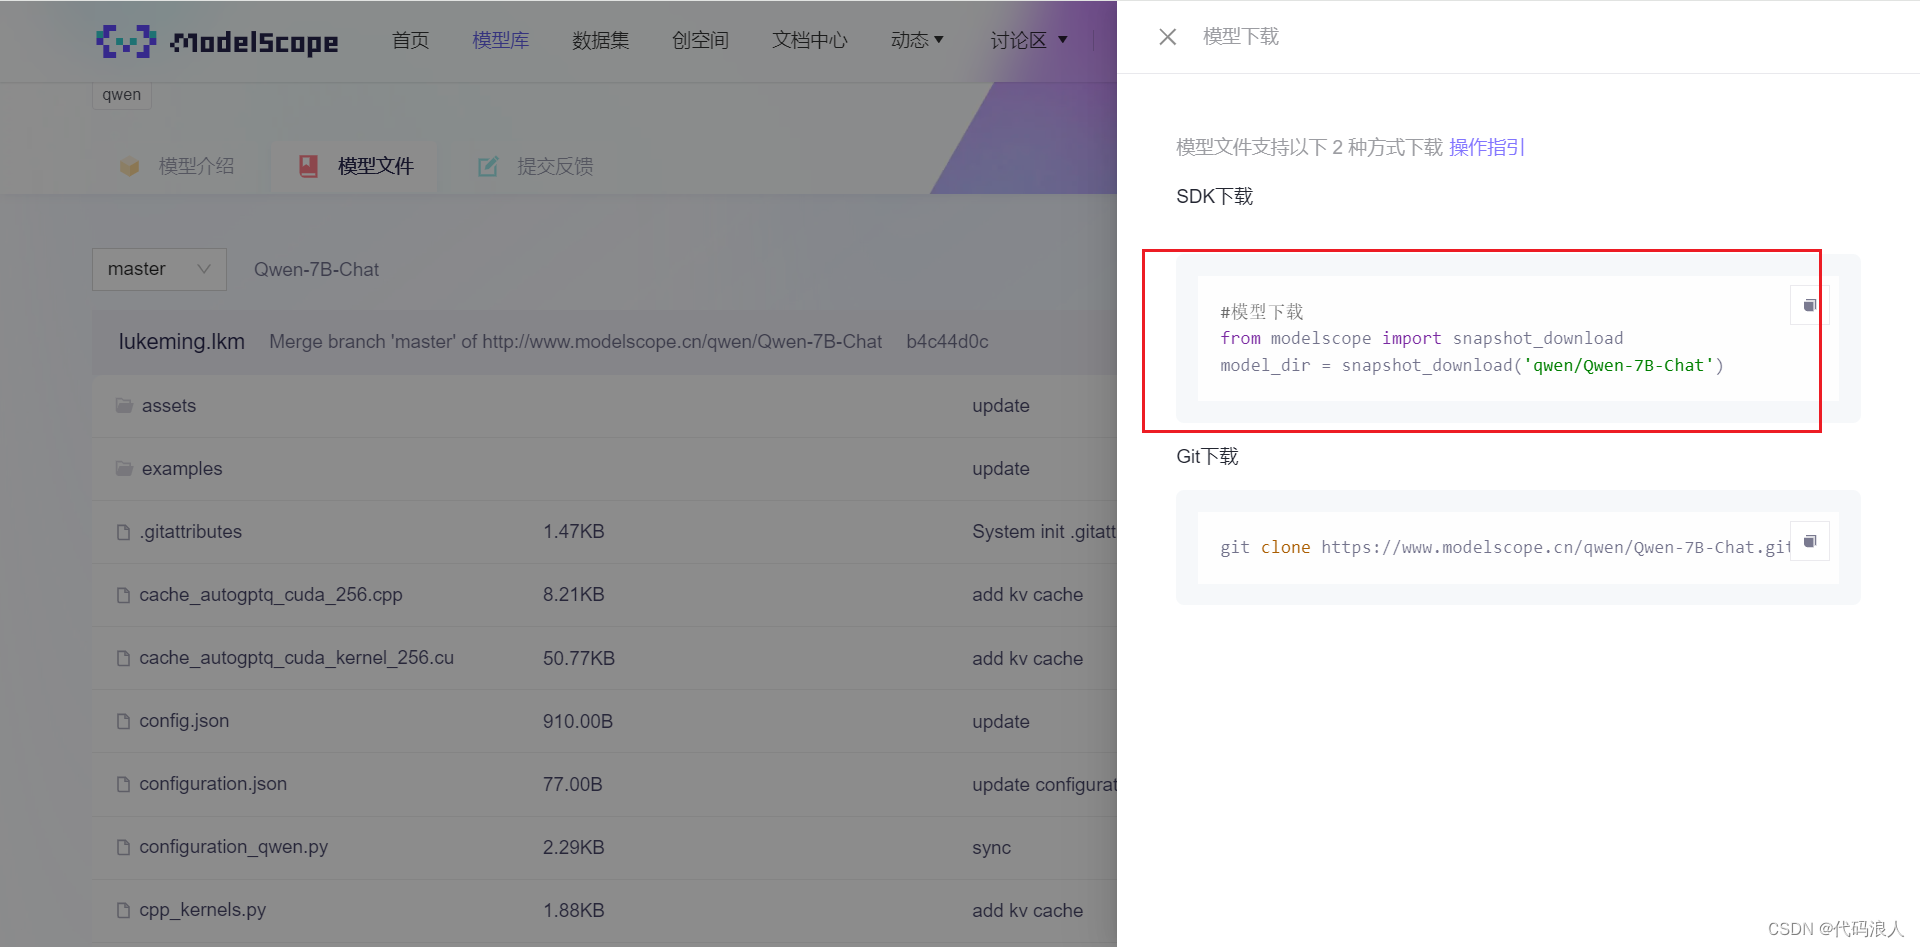
Task: Click the cache_autogptq_cuda_256.cpp file icon
Action: [x=123, y=595]
